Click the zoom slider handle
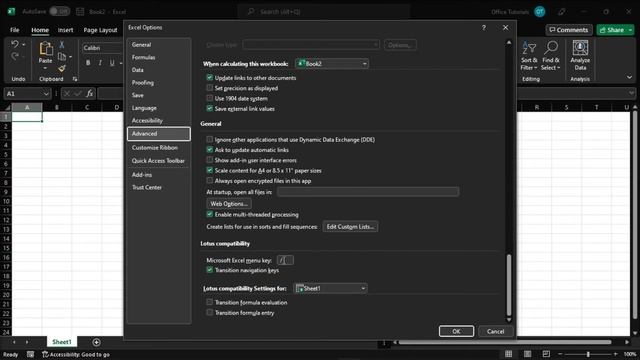This screenshot has width=640, height=360. click(x=588, y=354)
